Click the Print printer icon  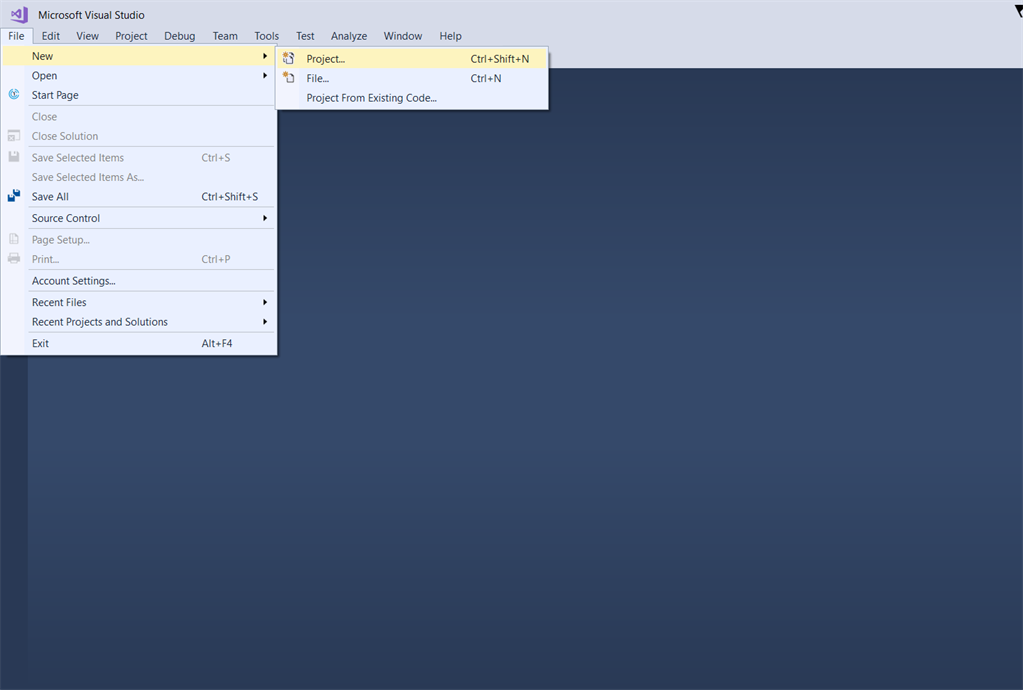[14, 258]
